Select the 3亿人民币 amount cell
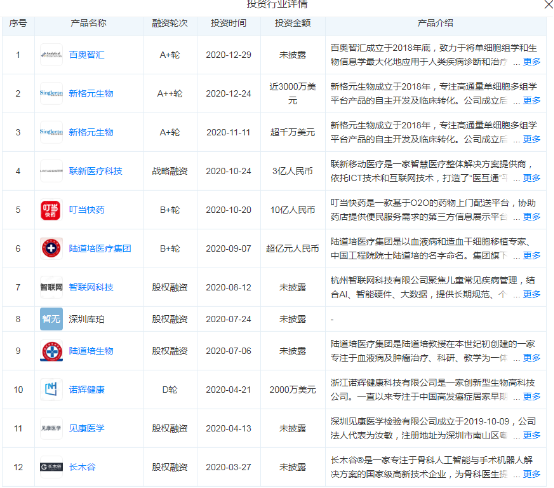 coord(293,171)
